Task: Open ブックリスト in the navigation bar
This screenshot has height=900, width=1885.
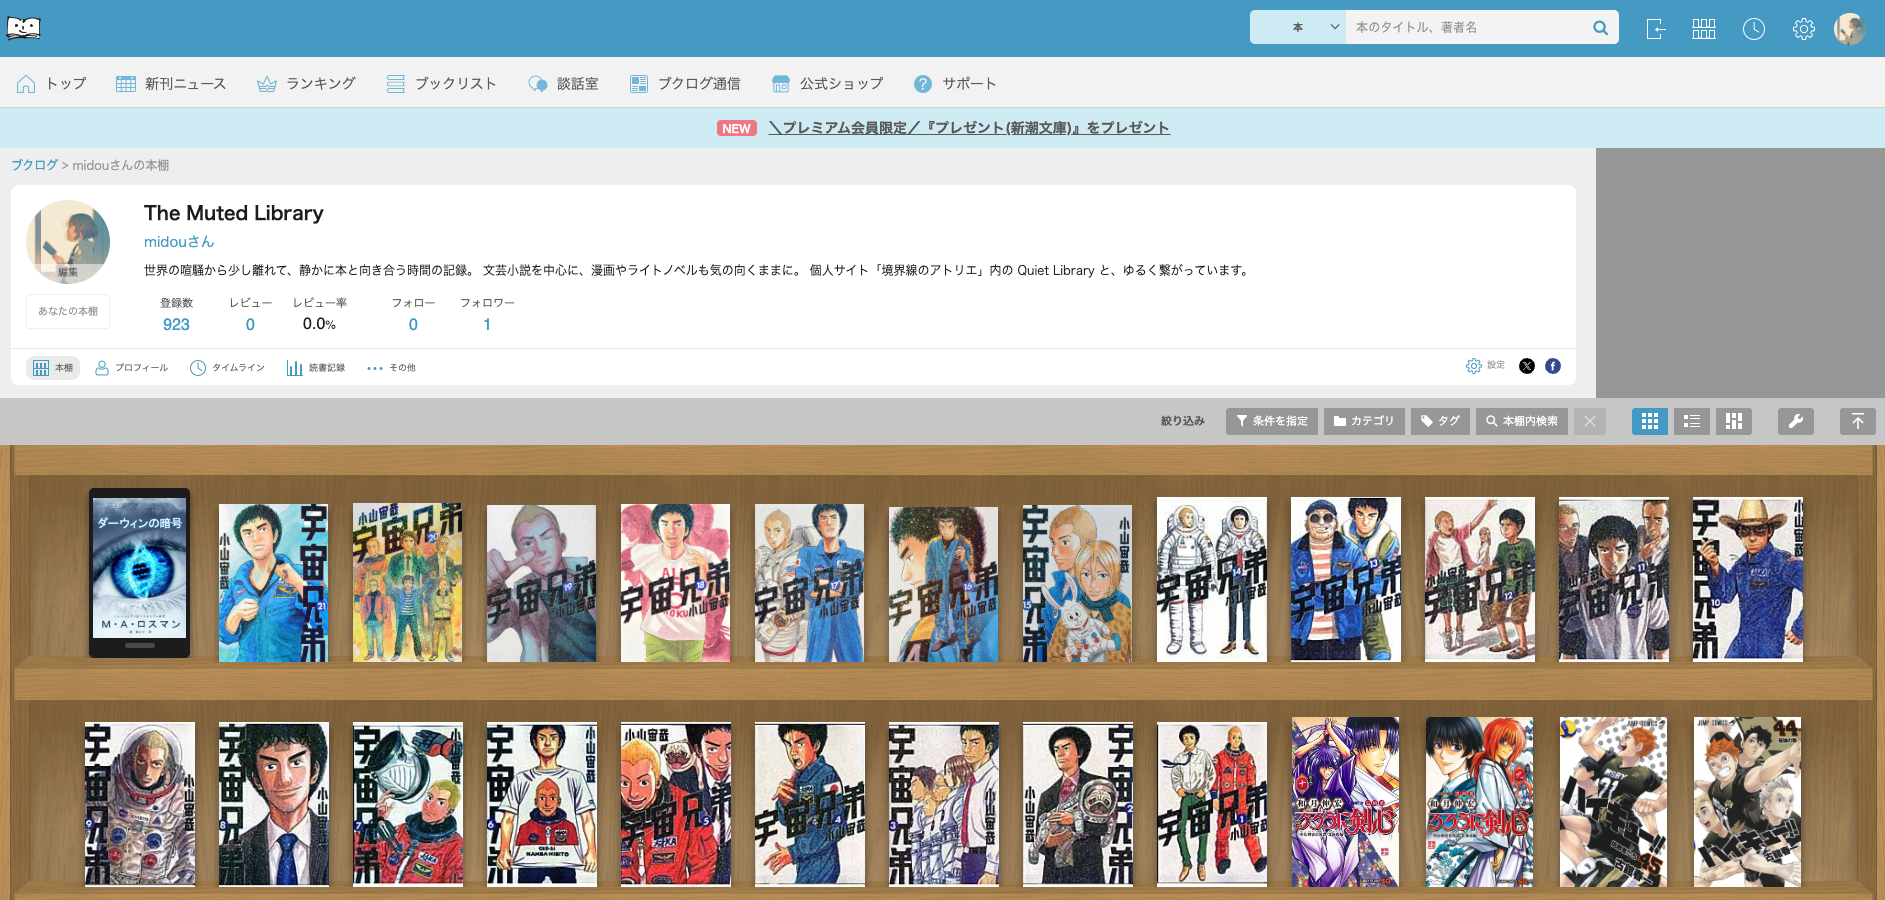Action: [x=442, y=84]
